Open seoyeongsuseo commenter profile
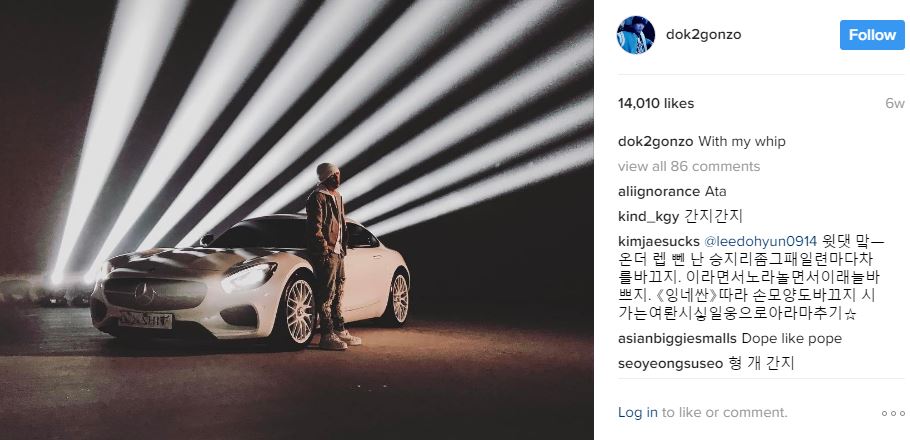Screen dimensions: 910x440 point(670,364)
